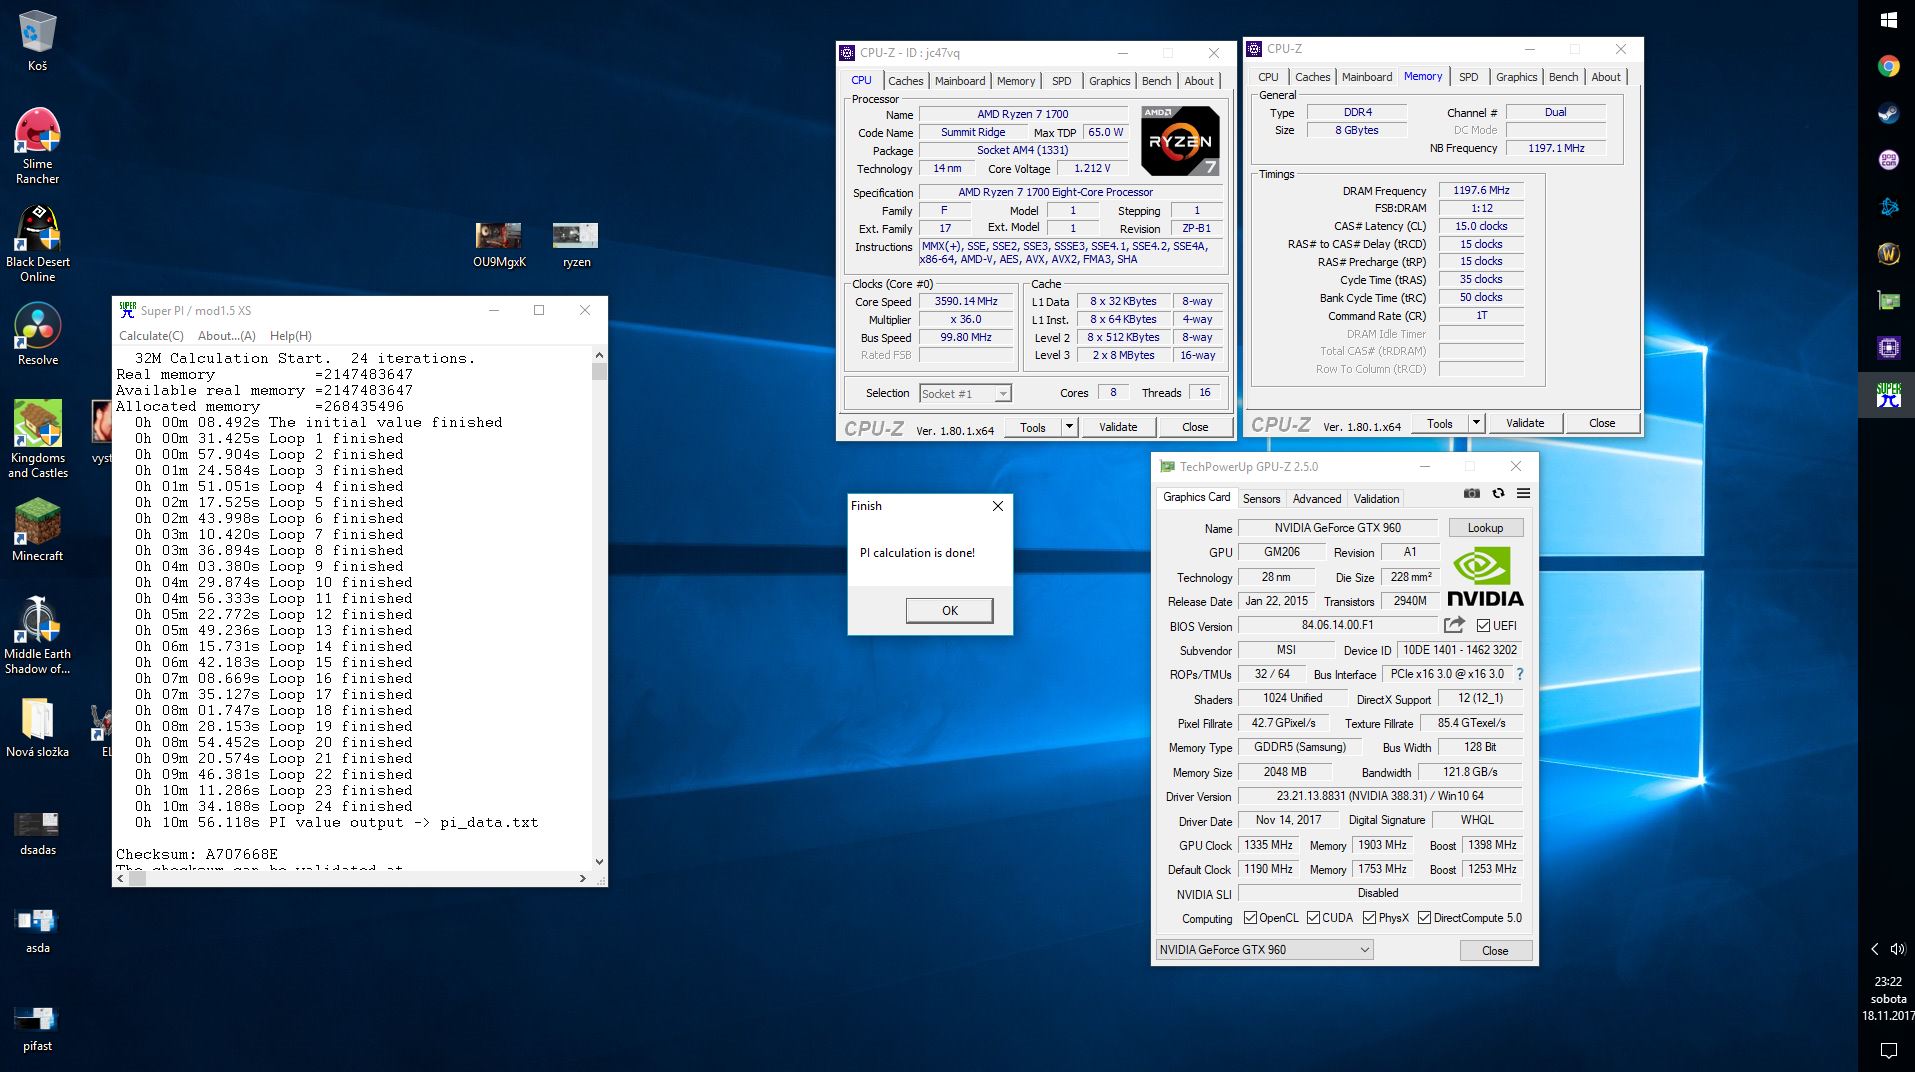Expand Tools arrow in CPU-Z ID window
Screen dimensions: 1915x1072
[x=1069, y=427]
